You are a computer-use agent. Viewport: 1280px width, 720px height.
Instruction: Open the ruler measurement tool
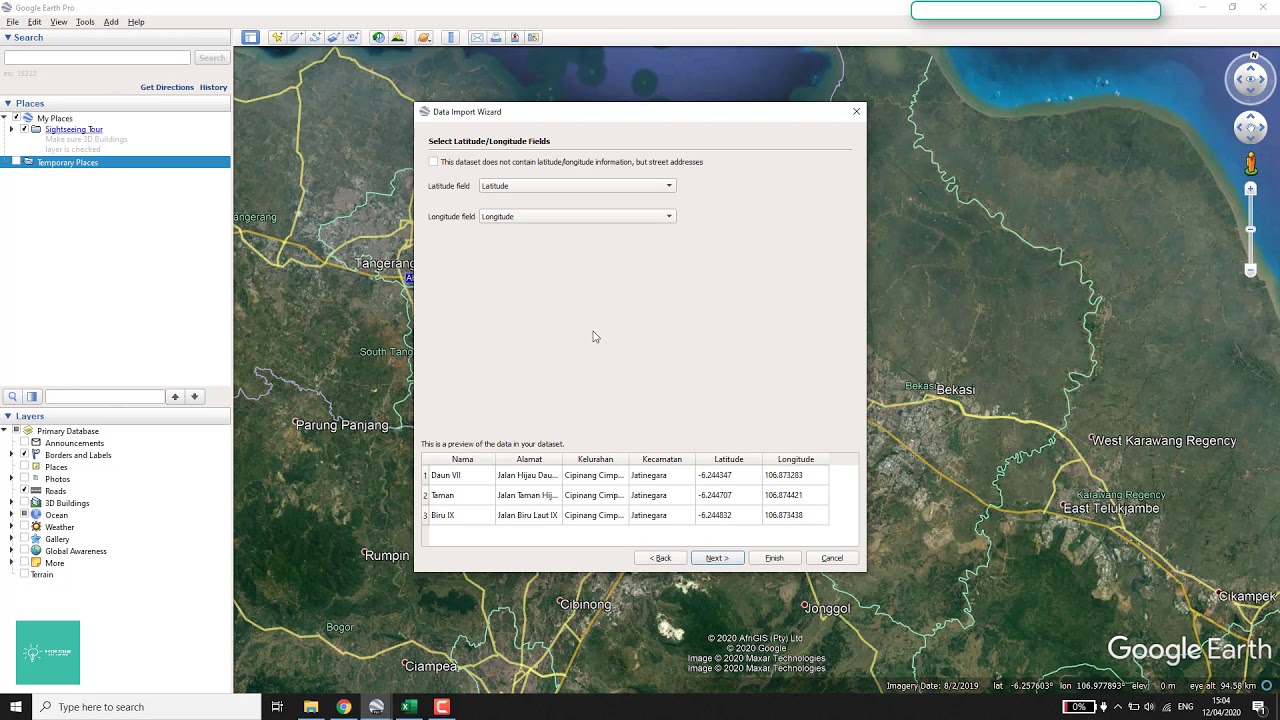pyautogui.click(x=451, y=38)
